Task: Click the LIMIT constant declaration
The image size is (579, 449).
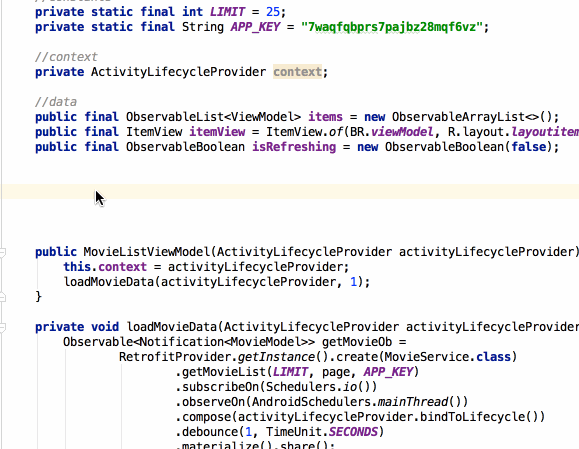Action: pos(227,12)
